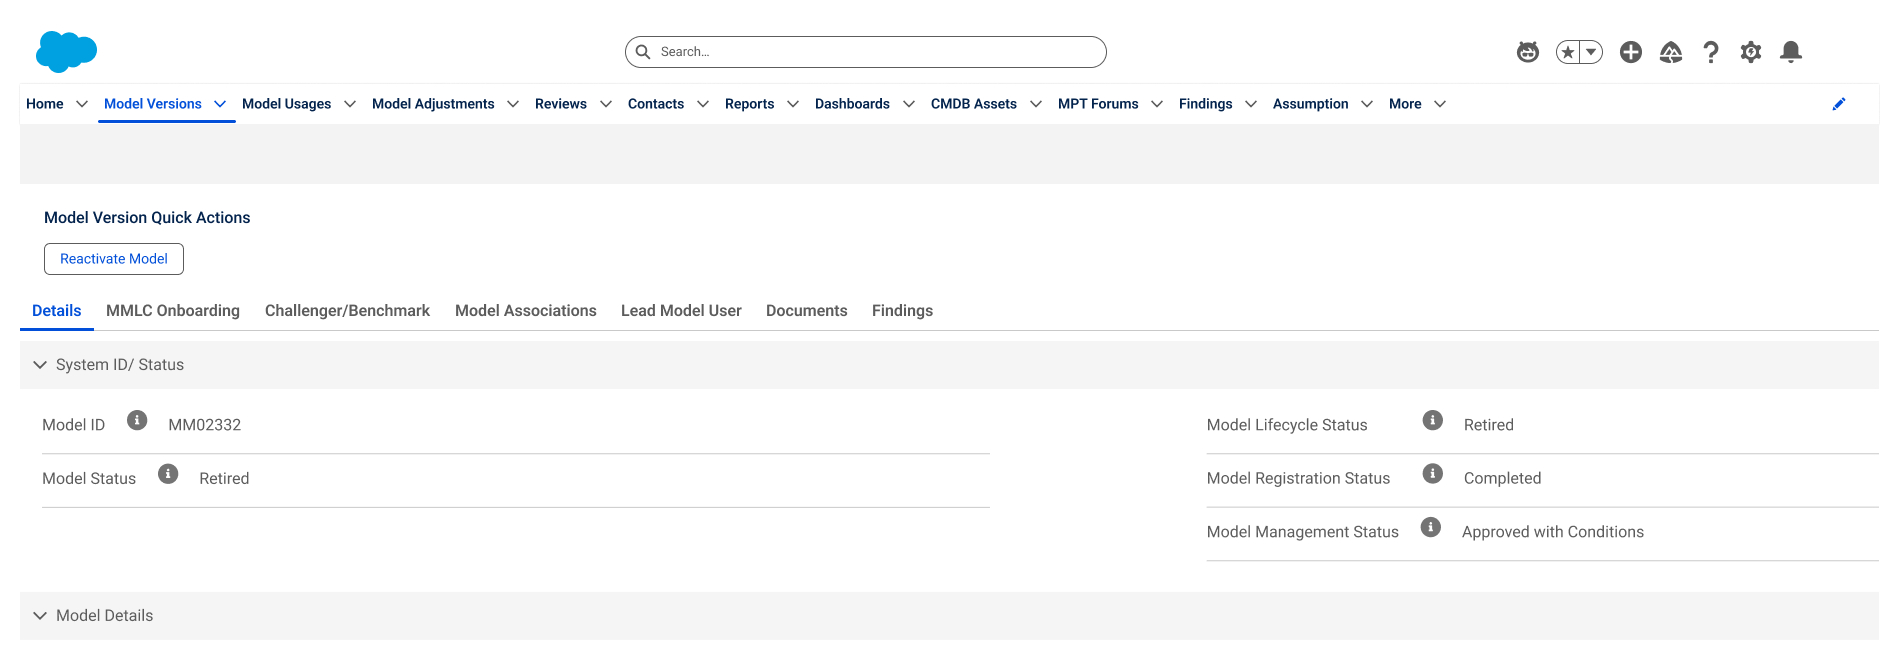Click the favorites star icon

[x=1567, y=52]
